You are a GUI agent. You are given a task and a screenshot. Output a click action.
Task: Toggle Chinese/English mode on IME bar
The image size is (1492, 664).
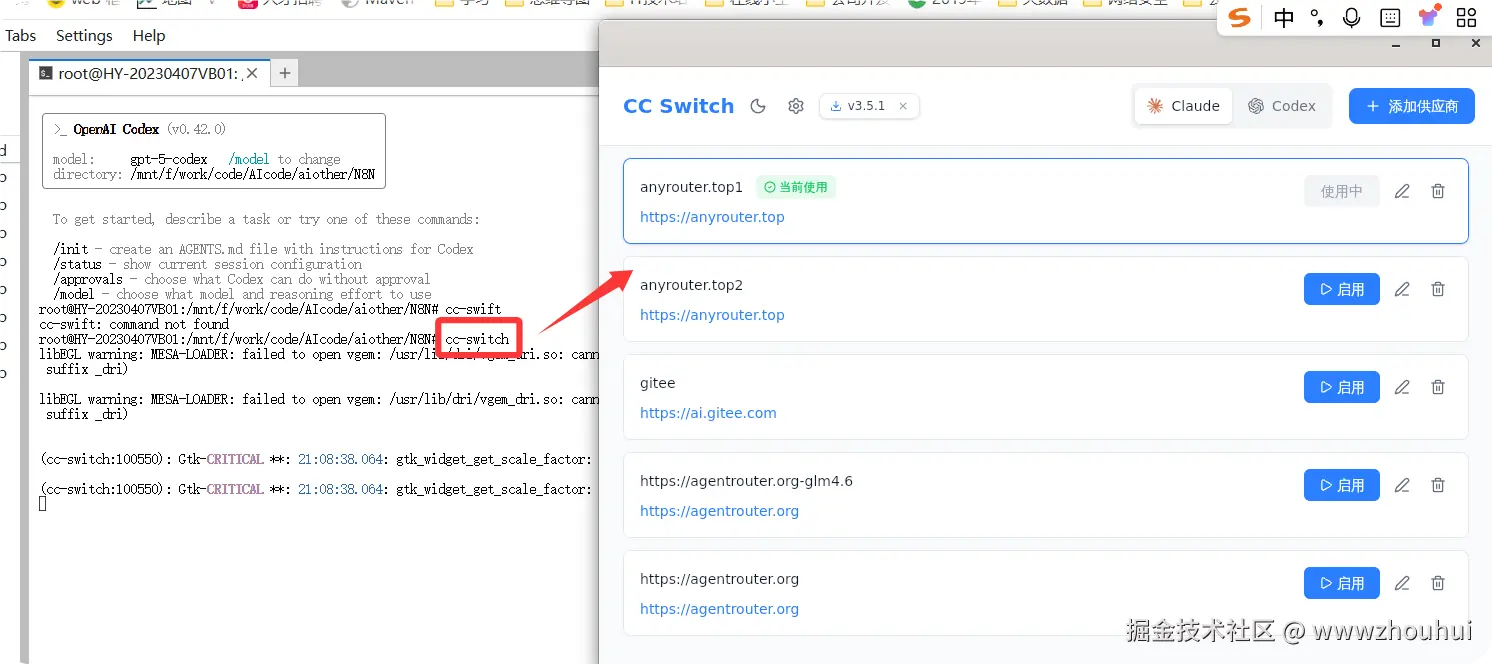point(1284,17)
